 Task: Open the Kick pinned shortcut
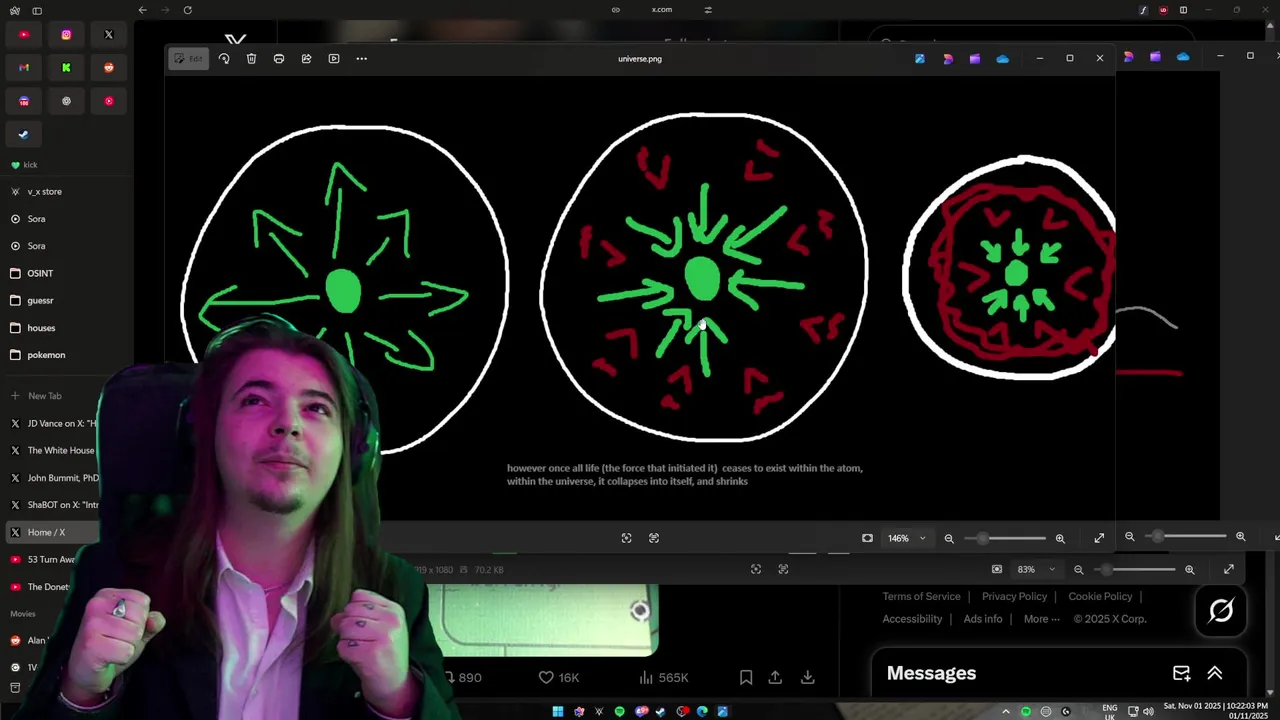tap(66, 68)
